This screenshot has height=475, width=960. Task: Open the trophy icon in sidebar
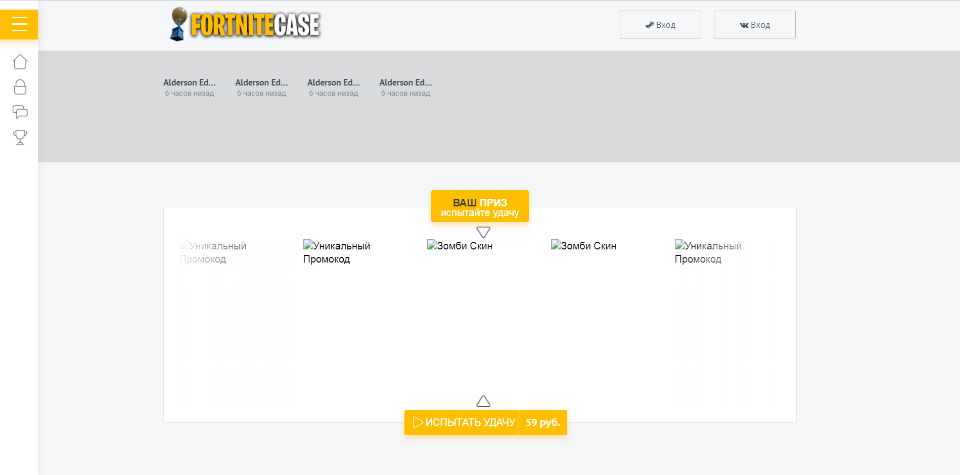[20, 137]
